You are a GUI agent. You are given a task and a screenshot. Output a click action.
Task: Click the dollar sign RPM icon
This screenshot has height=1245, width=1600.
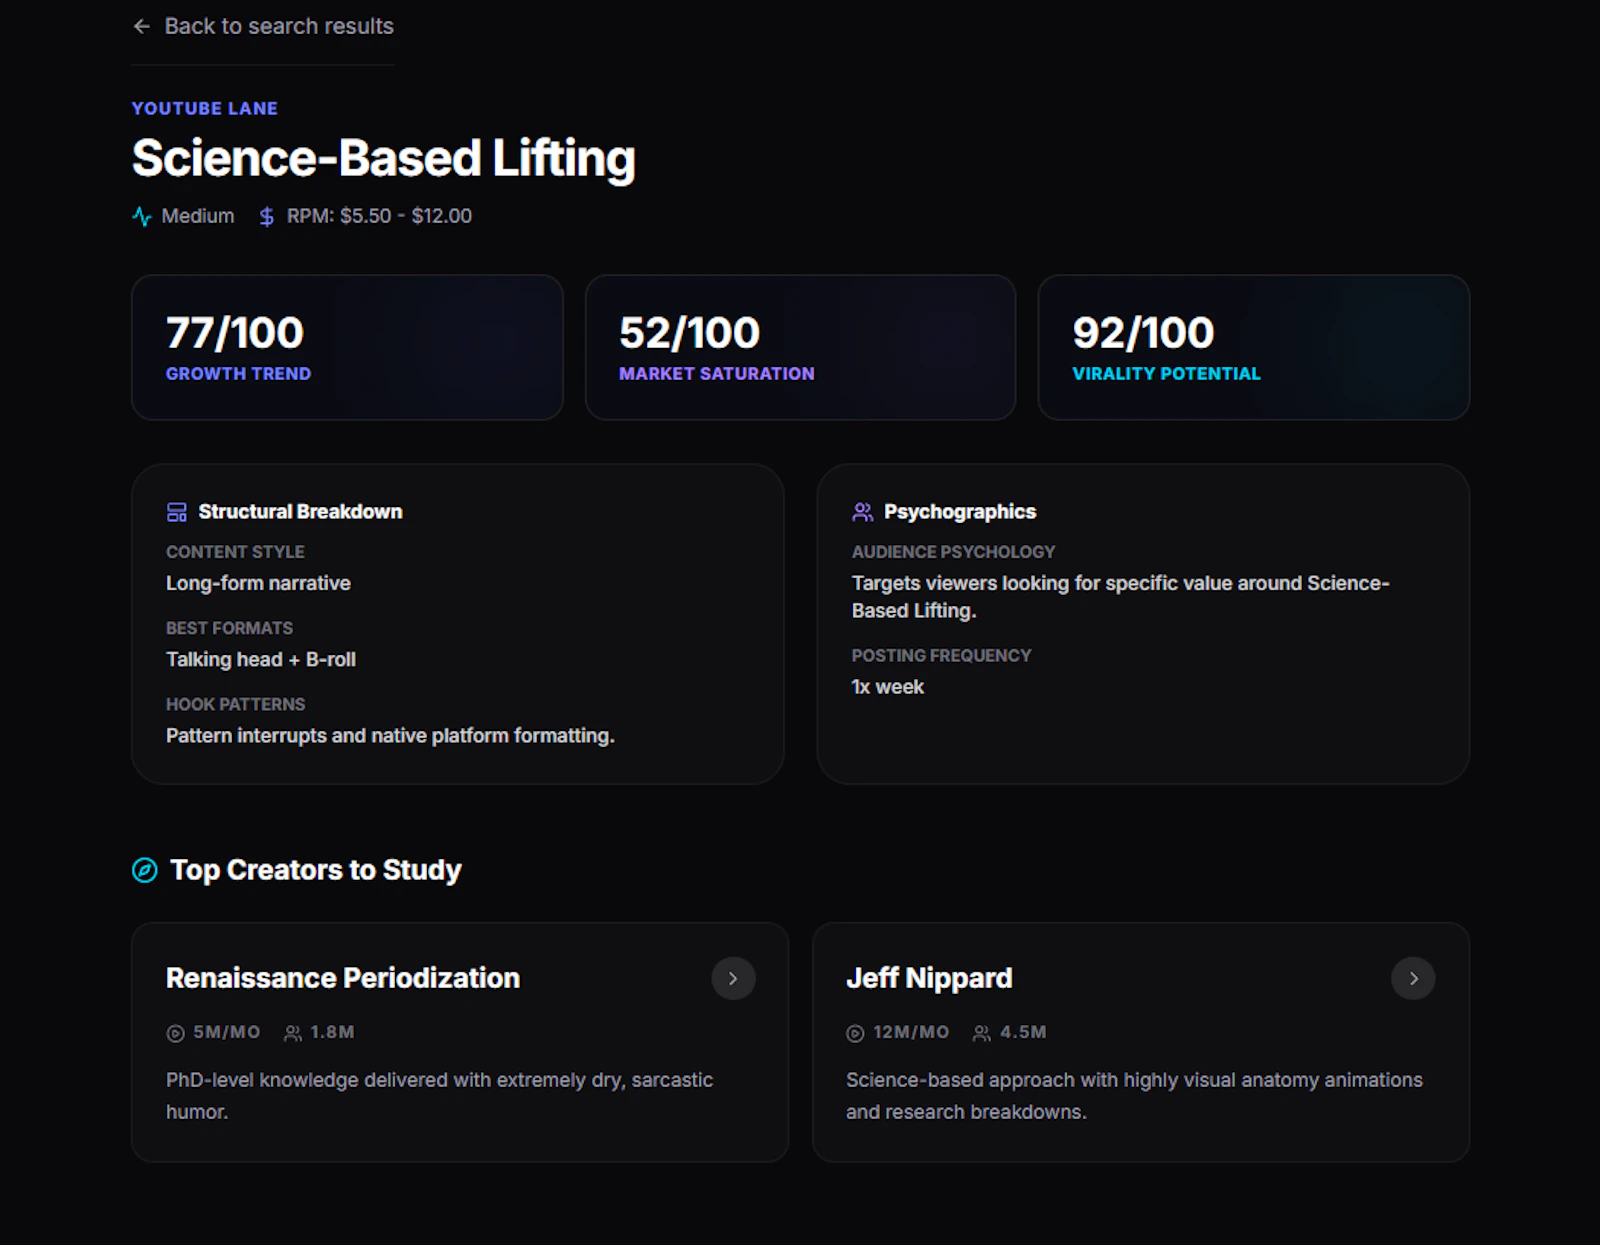(x=267, y=216)
